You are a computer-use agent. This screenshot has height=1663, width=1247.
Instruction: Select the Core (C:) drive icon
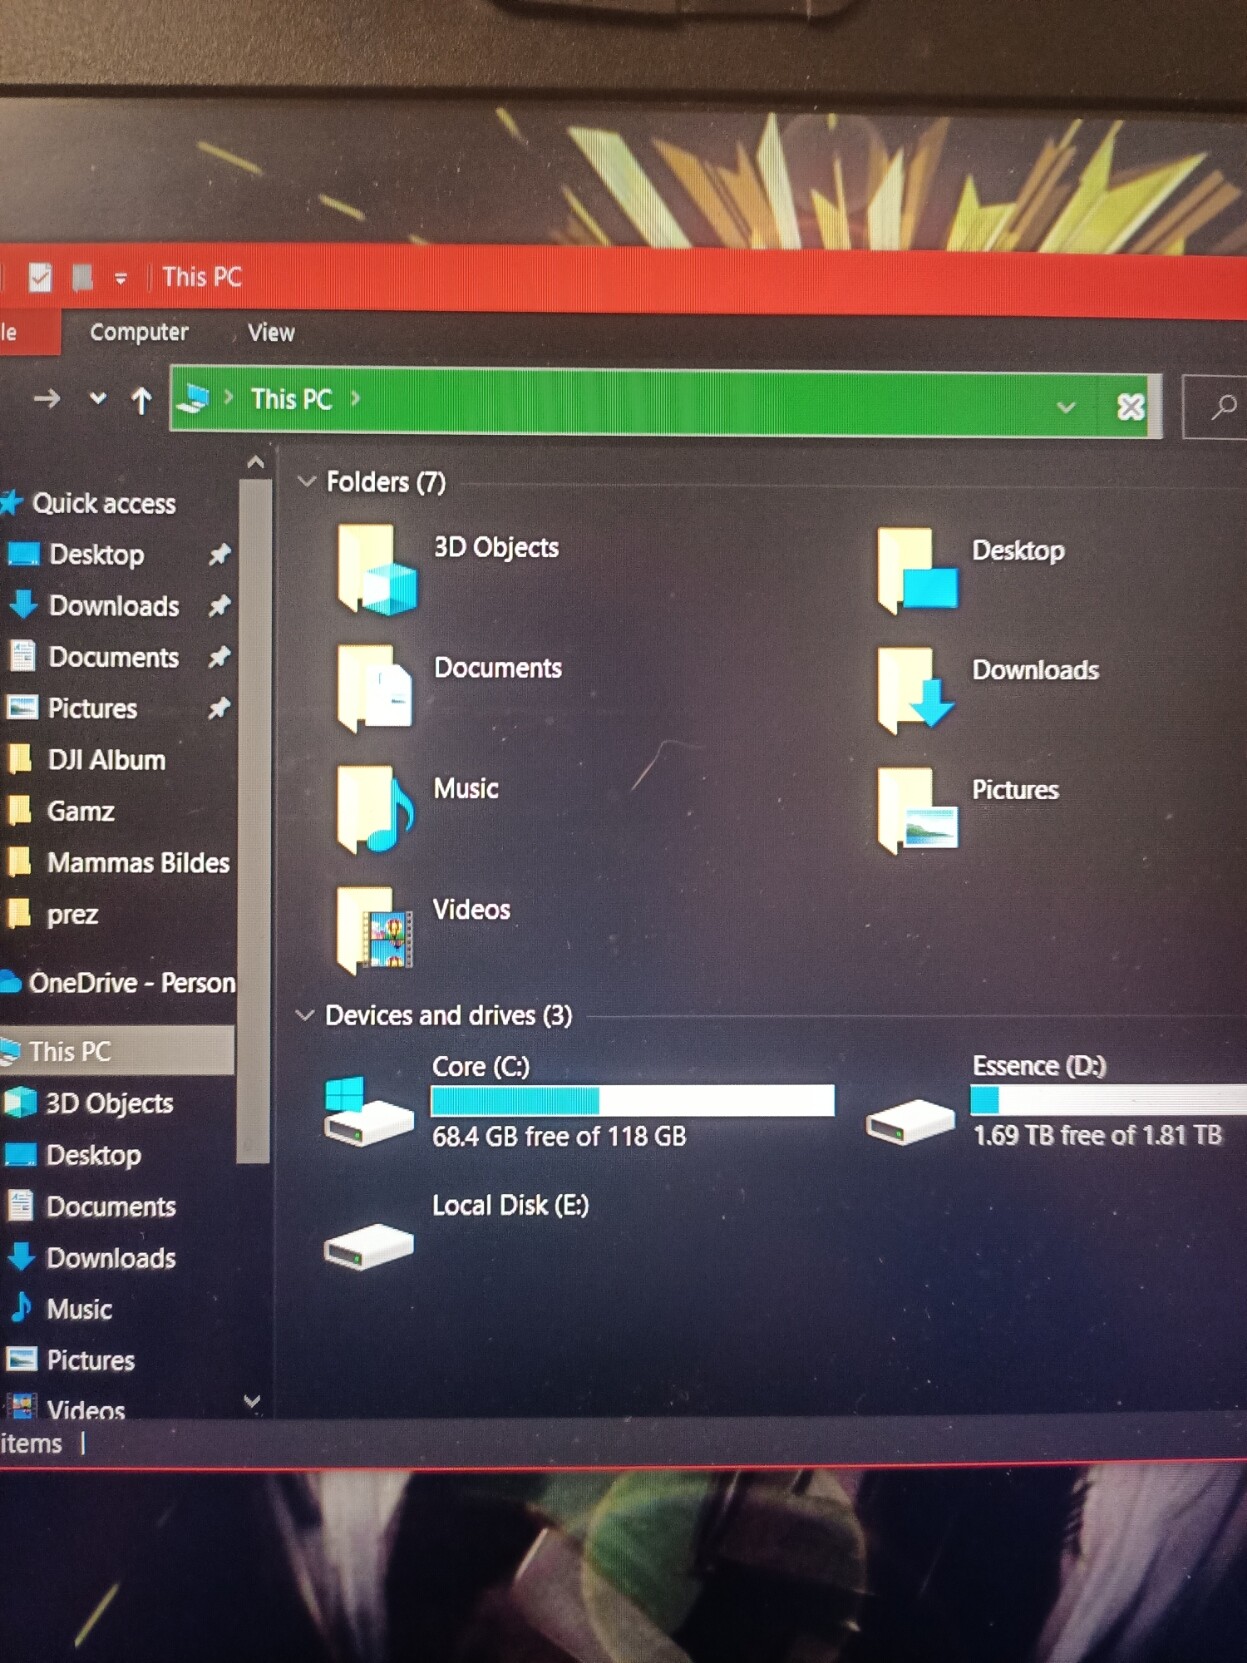[x=368, y=1111]
